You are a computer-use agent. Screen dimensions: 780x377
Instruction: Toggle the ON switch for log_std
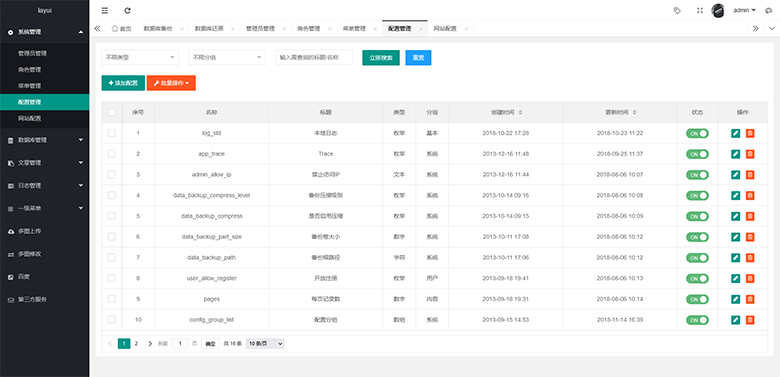(x=697, y=133)
